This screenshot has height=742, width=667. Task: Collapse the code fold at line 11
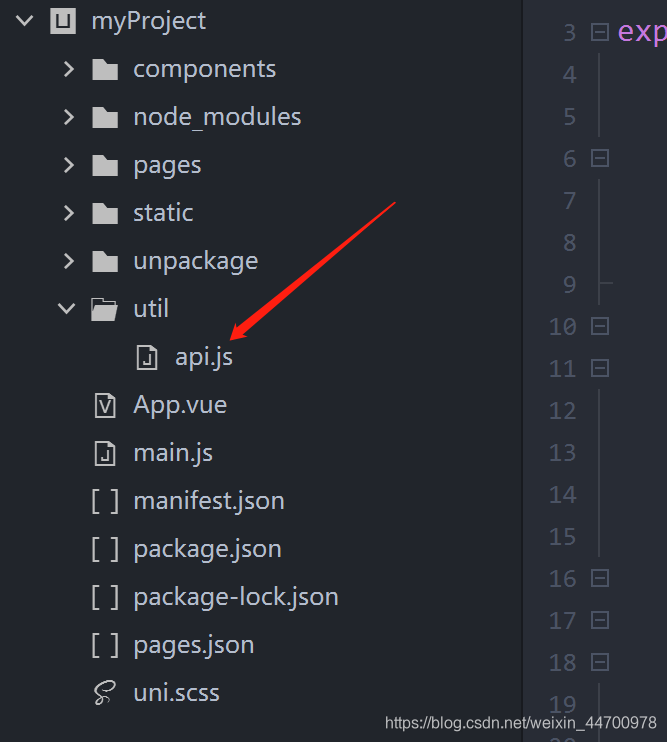[600, 369]
